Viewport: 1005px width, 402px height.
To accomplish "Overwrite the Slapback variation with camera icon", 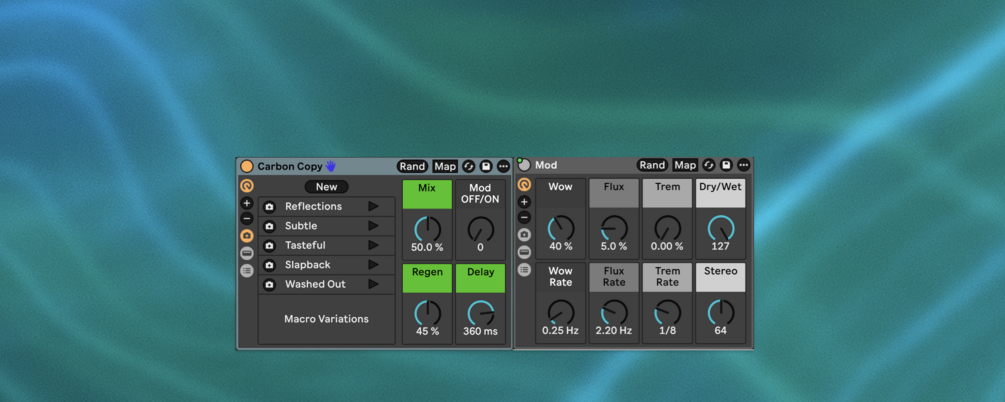I will (269, 265).
